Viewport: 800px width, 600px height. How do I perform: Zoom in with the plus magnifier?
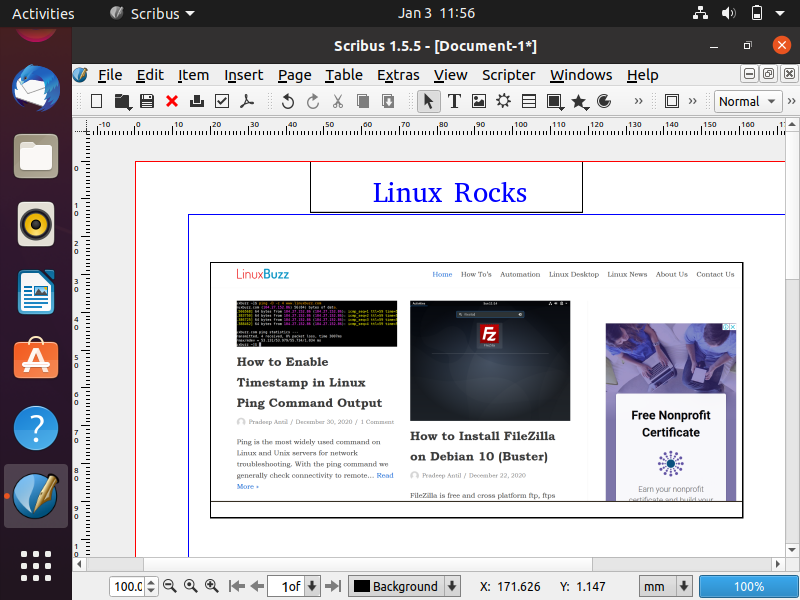(x=212, y=586)
